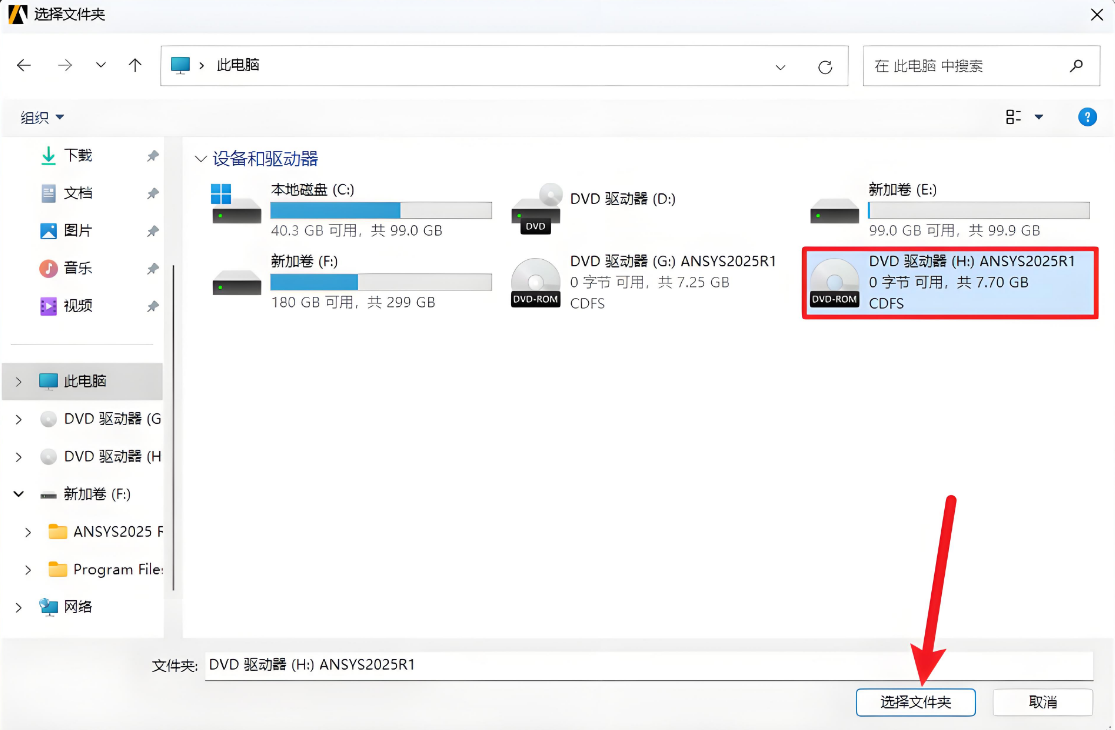This screenshot has width=1115, height=730.
Task: Select DVD 驱动器 (G:) ANSYS2025R1
Action: (644, 282)
